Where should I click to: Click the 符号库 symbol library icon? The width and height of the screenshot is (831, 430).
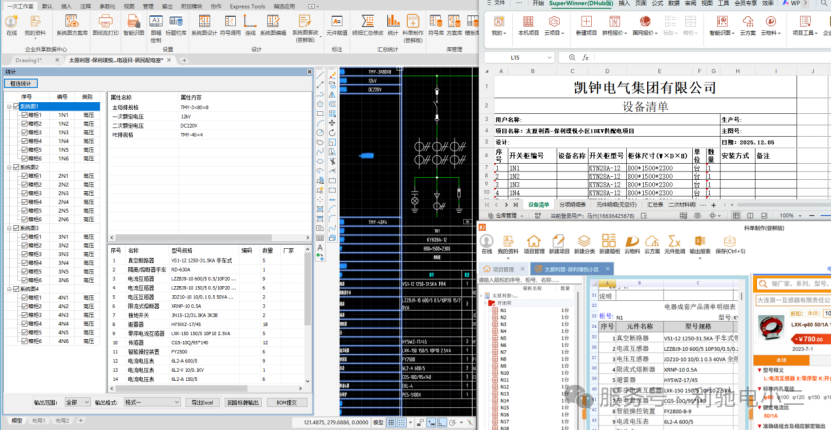[436, 24]
